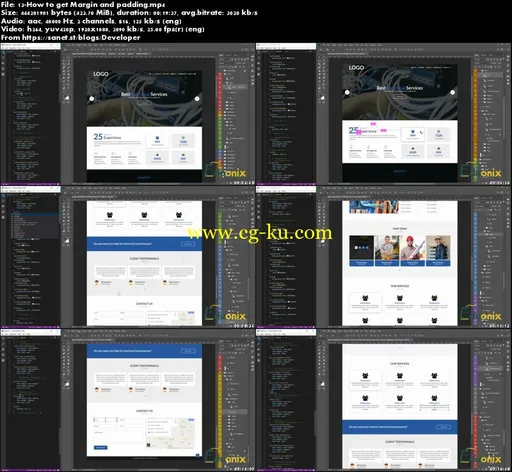The image size is (512, 472).
Task: Open the video frame stamped 00:08:24
Action: (x=128, y=257)
